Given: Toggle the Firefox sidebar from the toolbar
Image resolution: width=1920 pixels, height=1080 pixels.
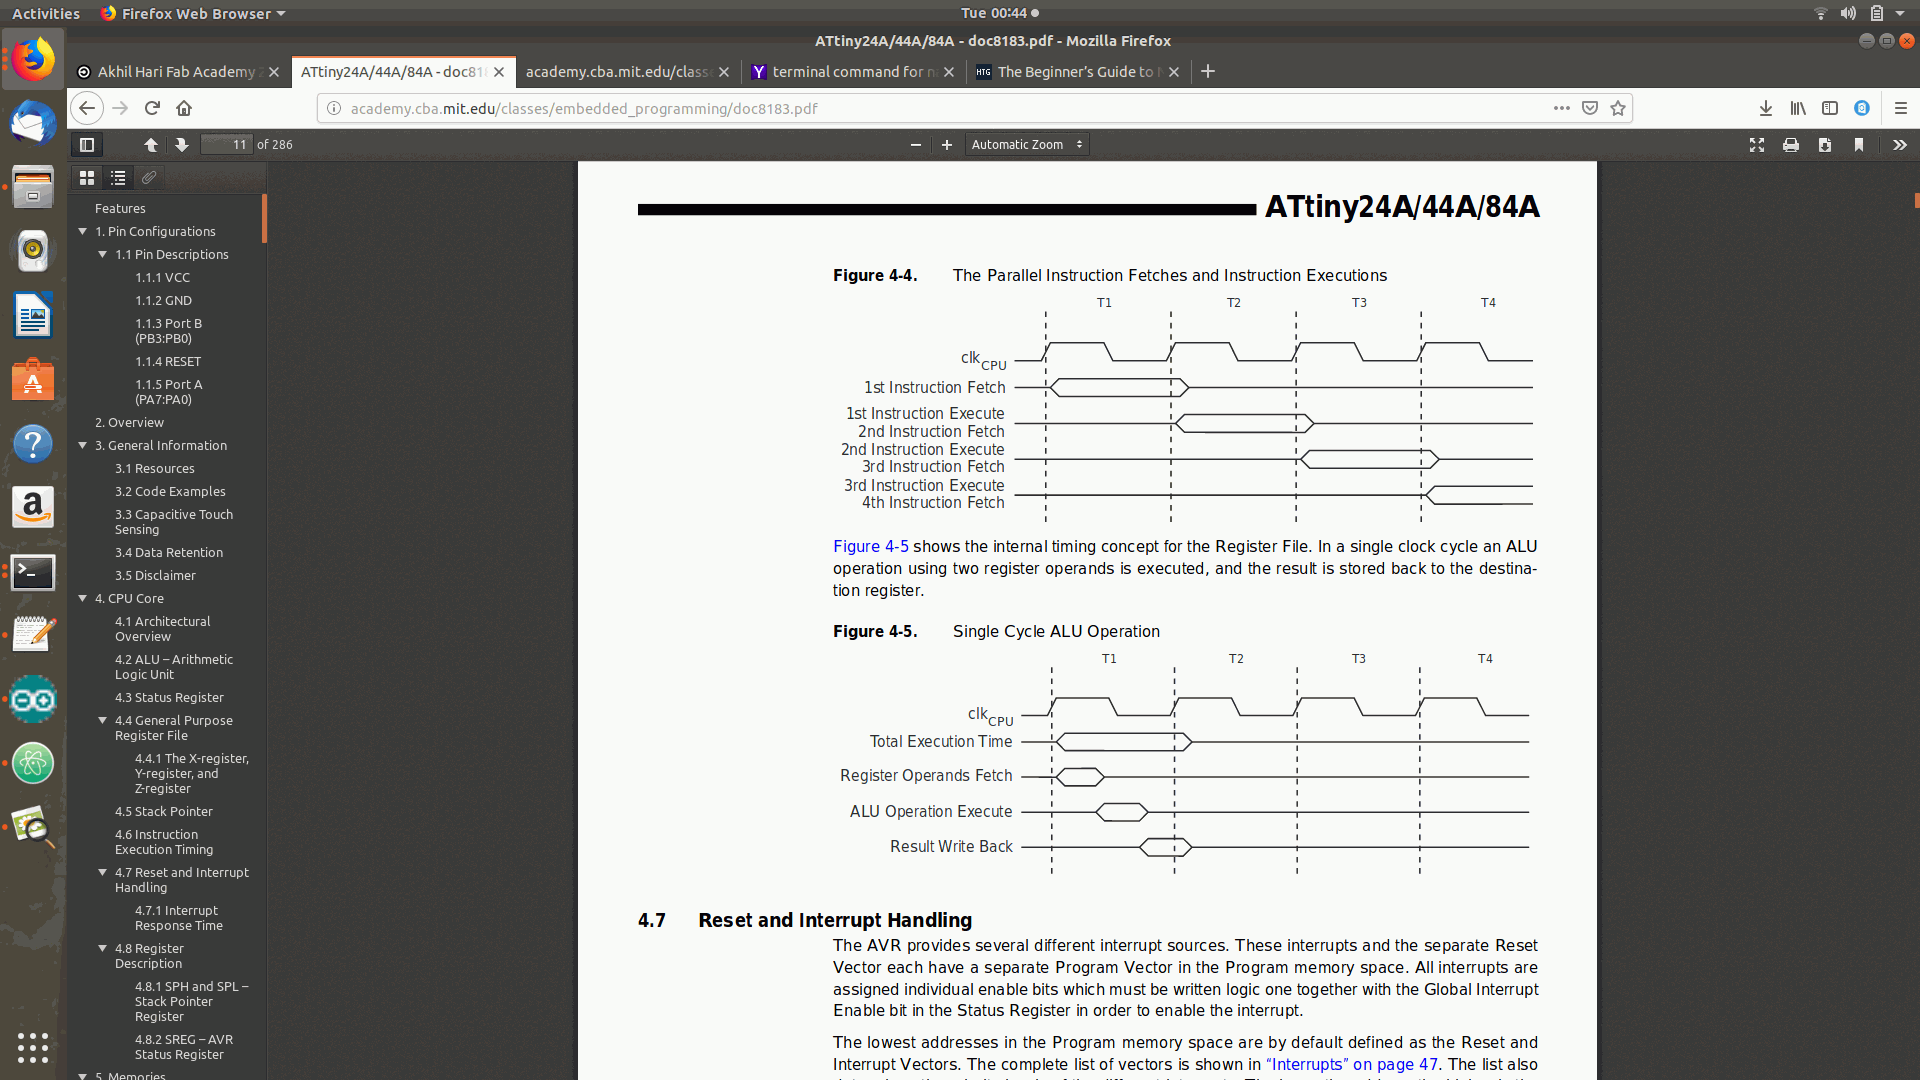Looking at the screenshot, I should coord(1831,108).
